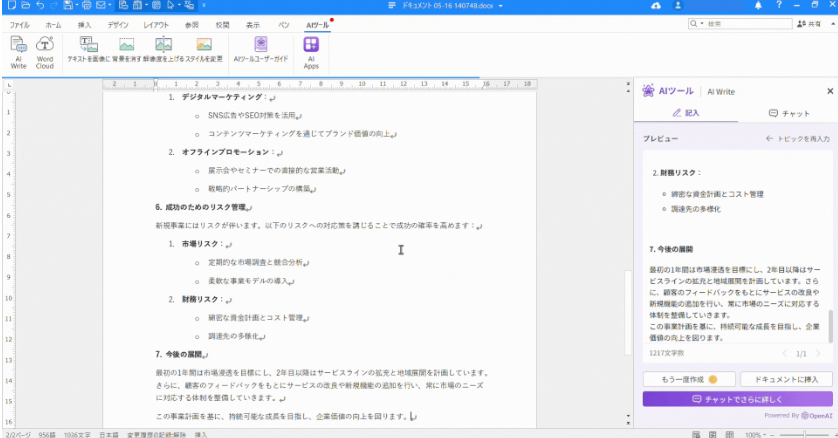Open the AI Write tool
The image size is (838, 438).
[x=19, y=52]
